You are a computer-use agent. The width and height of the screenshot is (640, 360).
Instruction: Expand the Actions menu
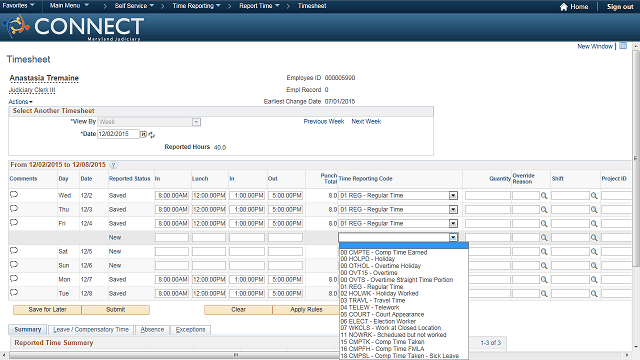20,102
